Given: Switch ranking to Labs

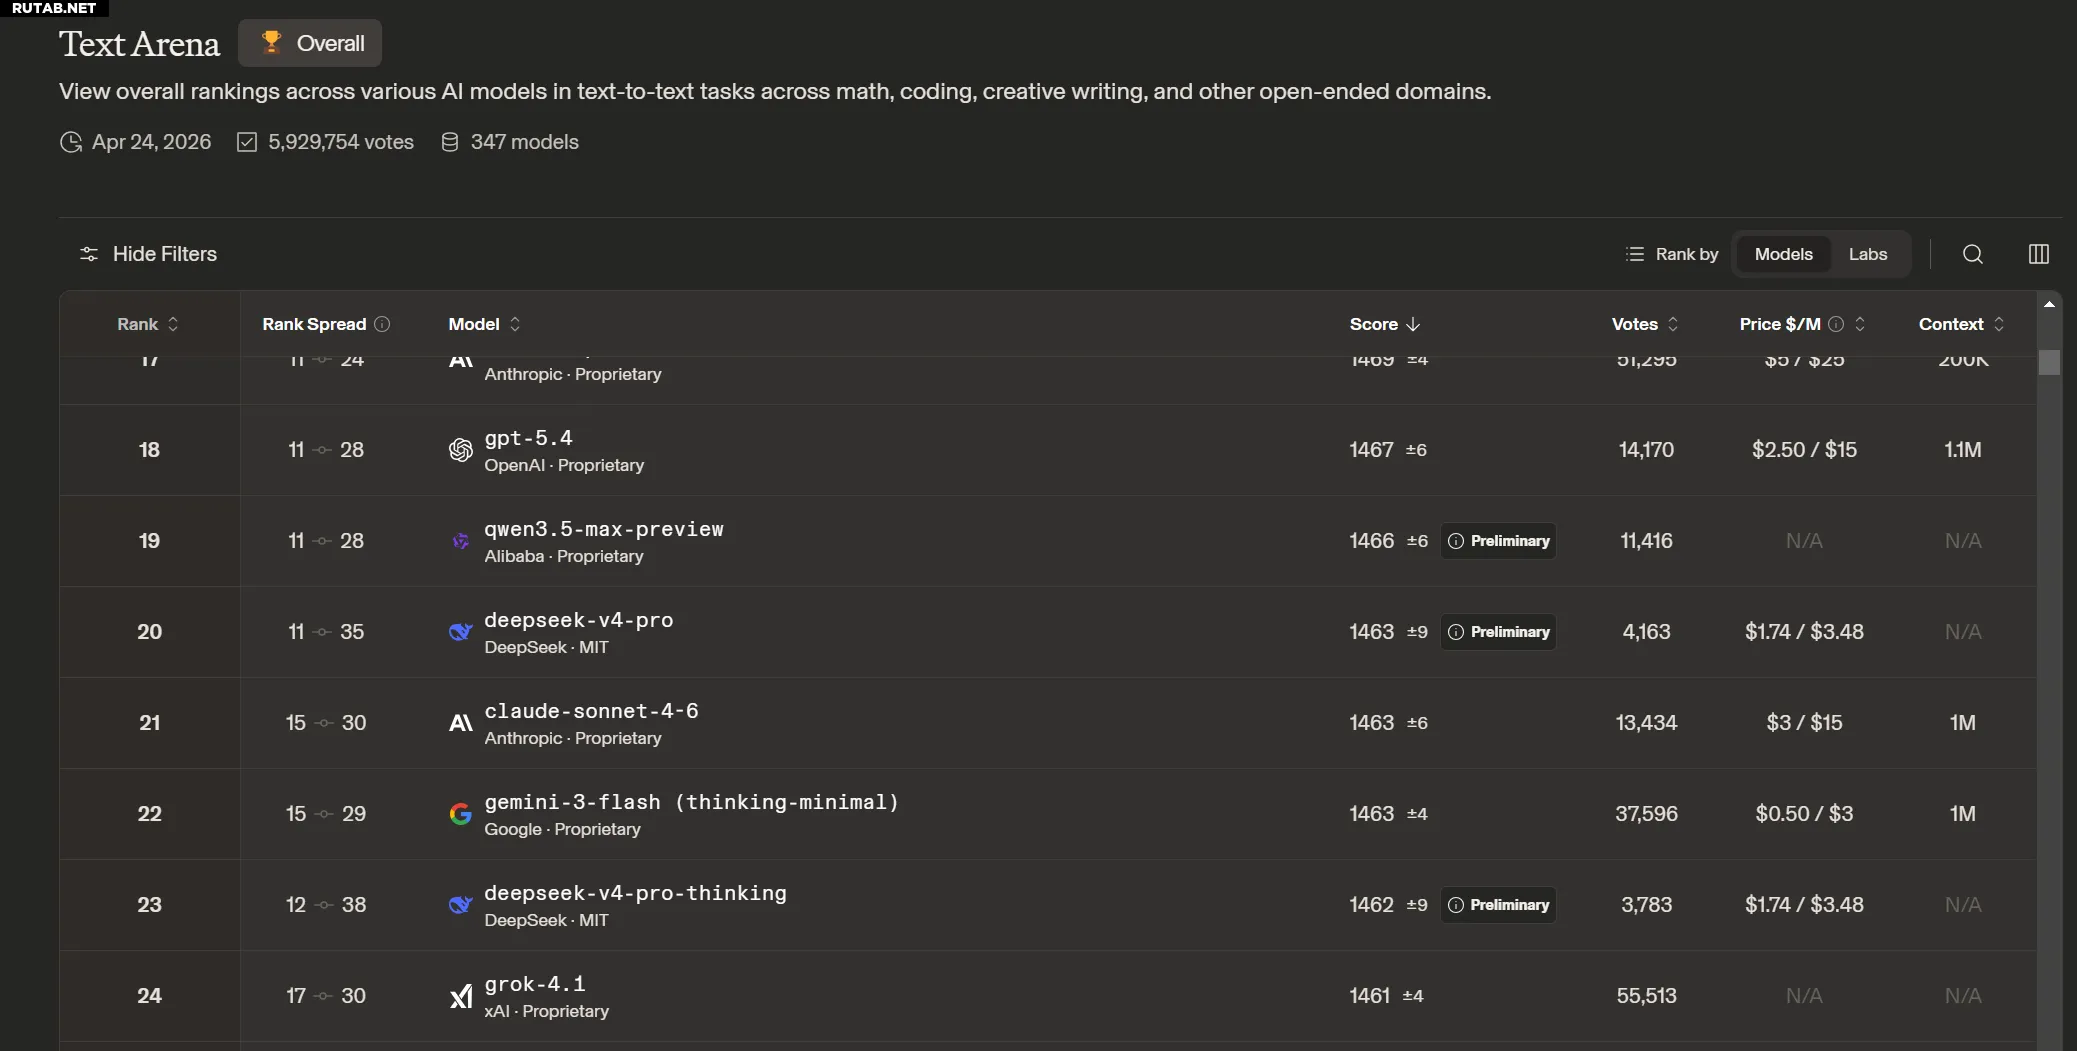Looking at the screenshot, I should coord(1867,254).
